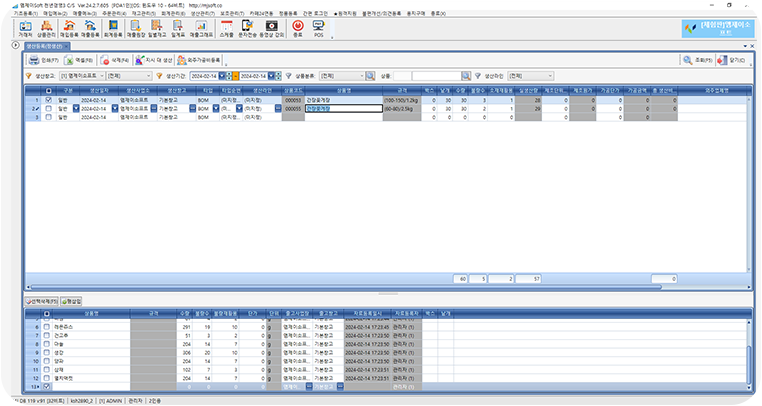Open the 문자전송 phone icon

(x=247, y=29)
